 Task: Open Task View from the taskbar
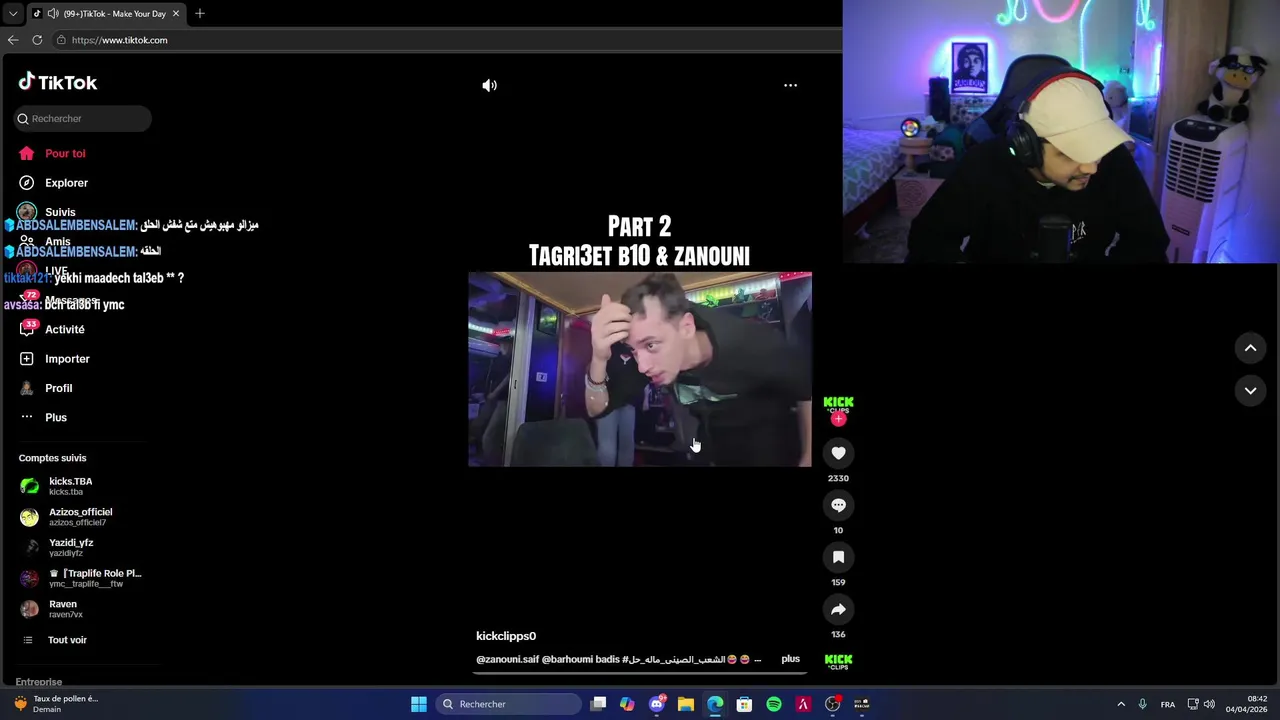tap(598, 704)
